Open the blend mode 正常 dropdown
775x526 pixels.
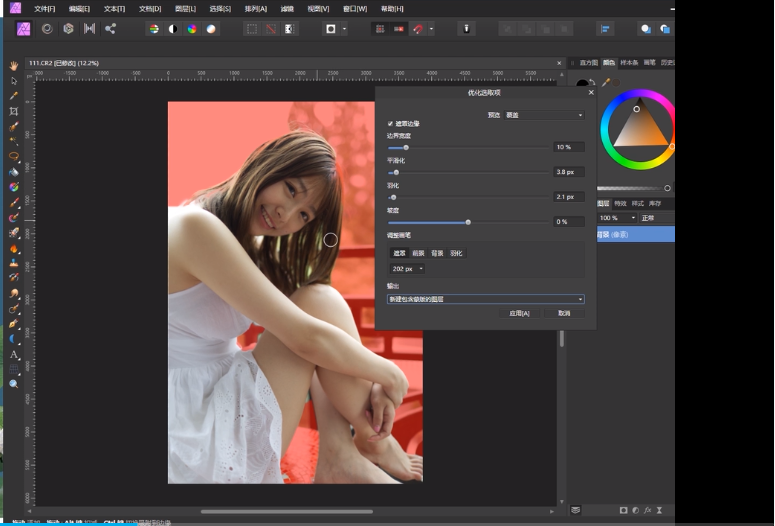pyautogui.click(x=657, y=218)
